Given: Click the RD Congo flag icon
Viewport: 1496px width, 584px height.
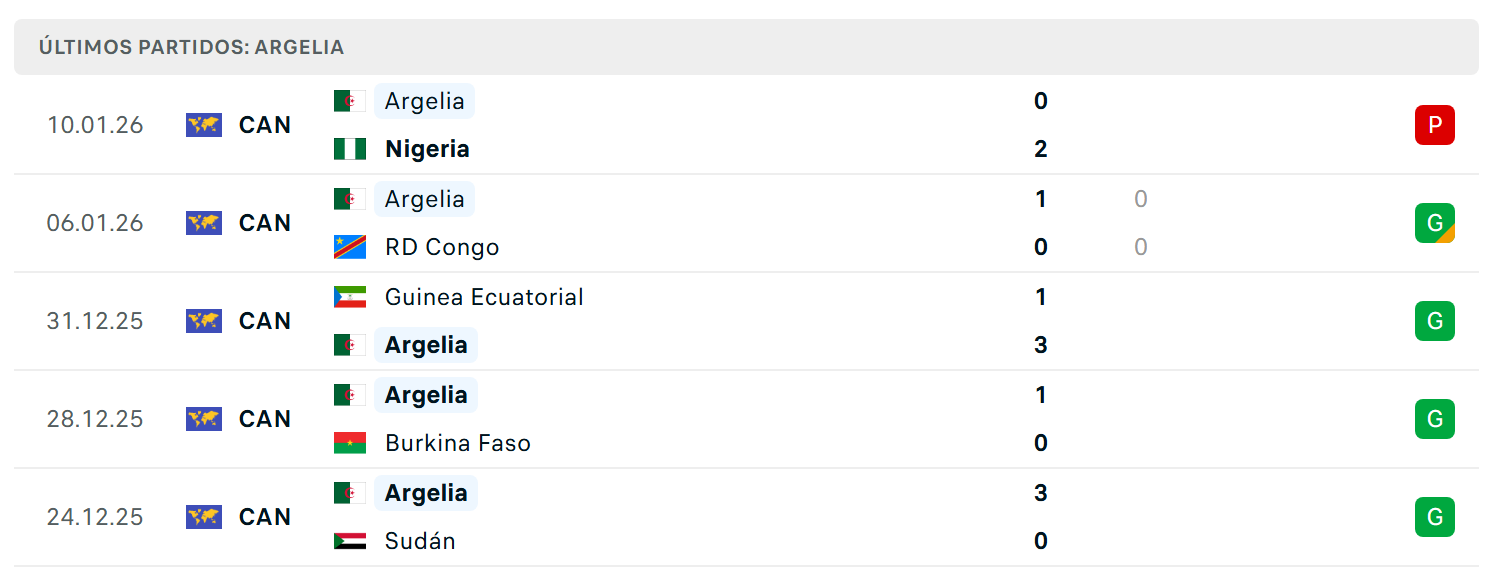Looking at the screenshot, I should (350, 247).
